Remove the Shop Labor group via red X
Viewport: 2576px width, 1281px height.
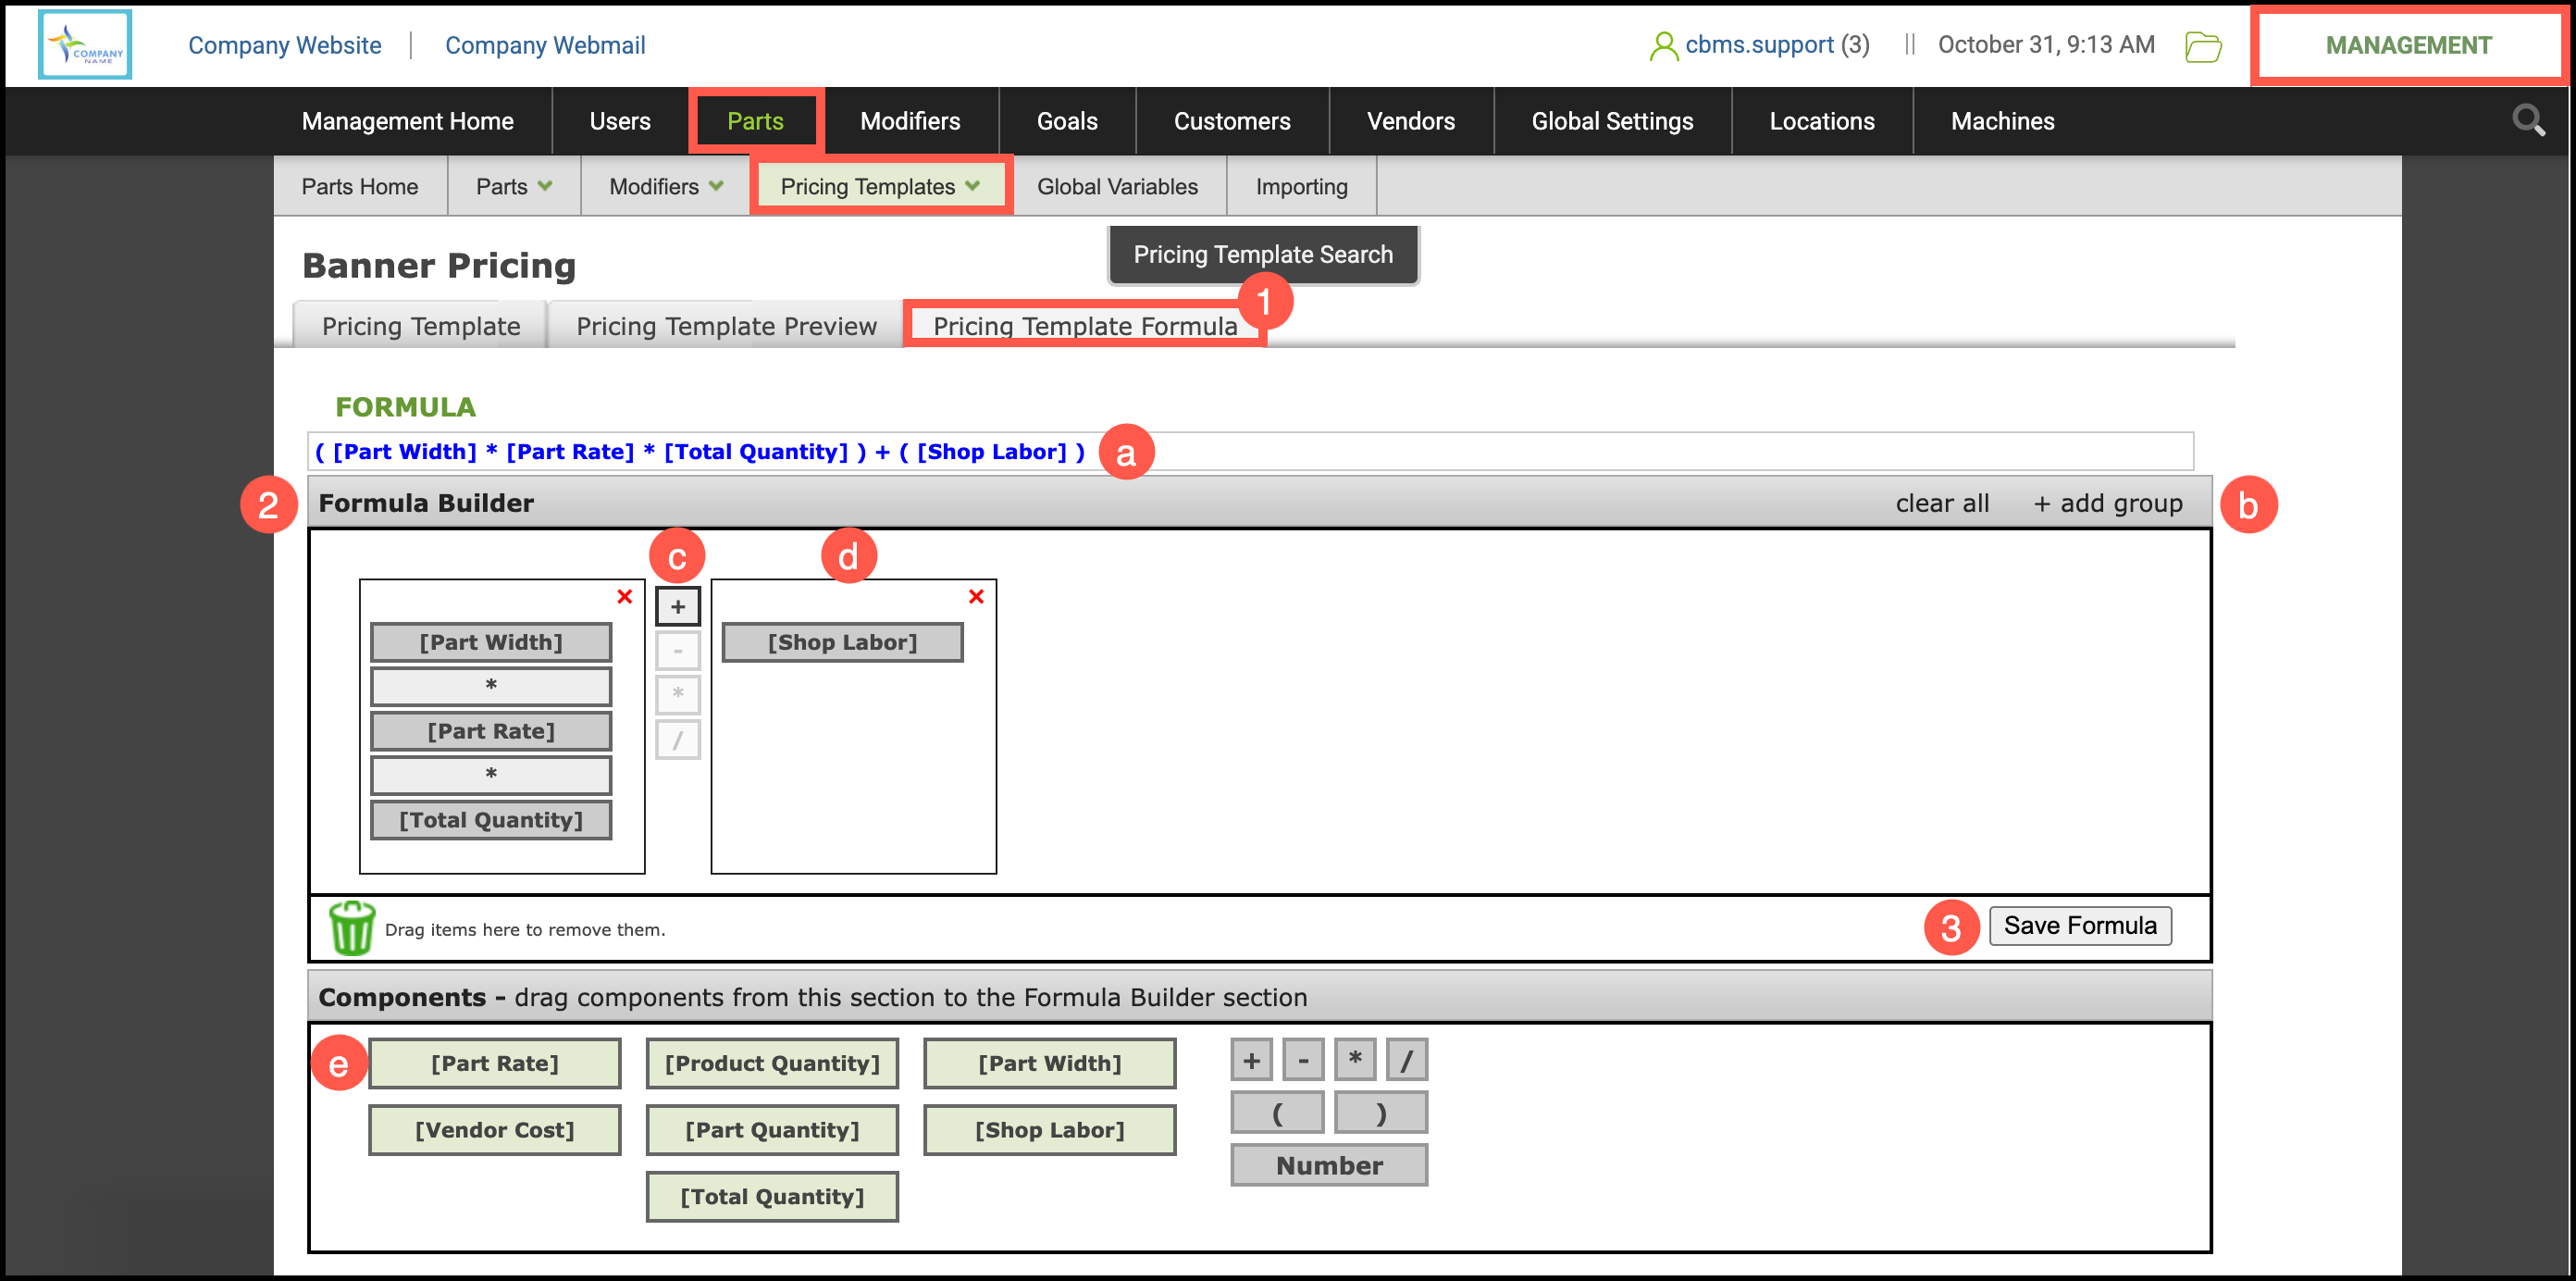pyautogui.click(x=976, y=597)
